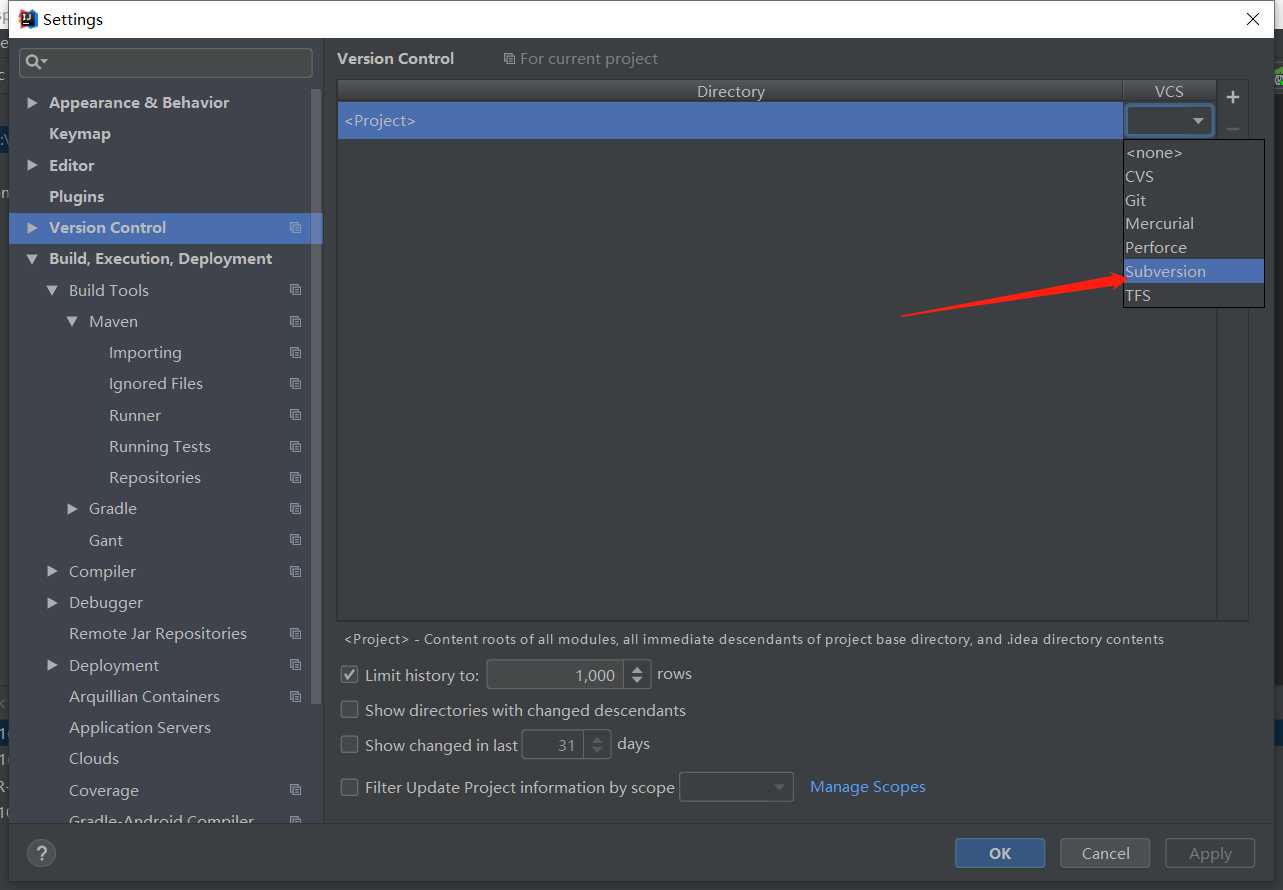Select Git from VCS list
This screenshot has height=890, width=1283.
point(1194,200)
